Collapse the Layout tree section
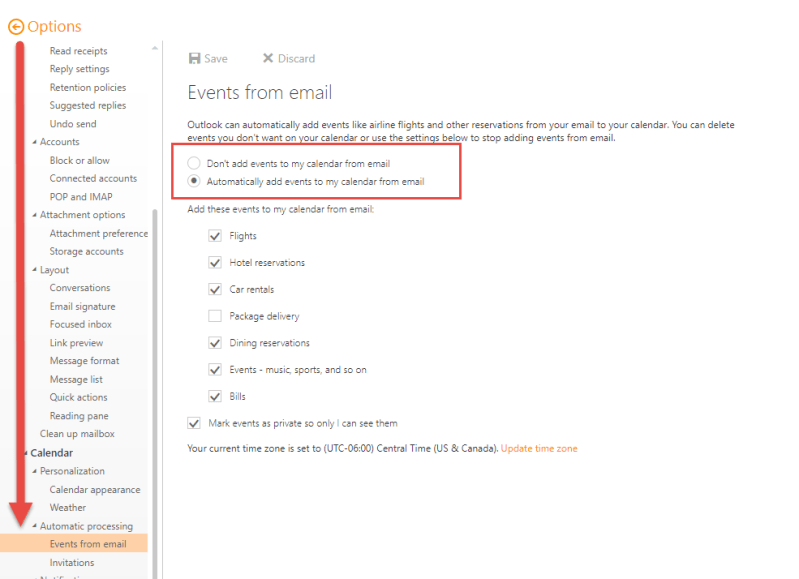Screen dimensions: 799x579 pos(33,271)
